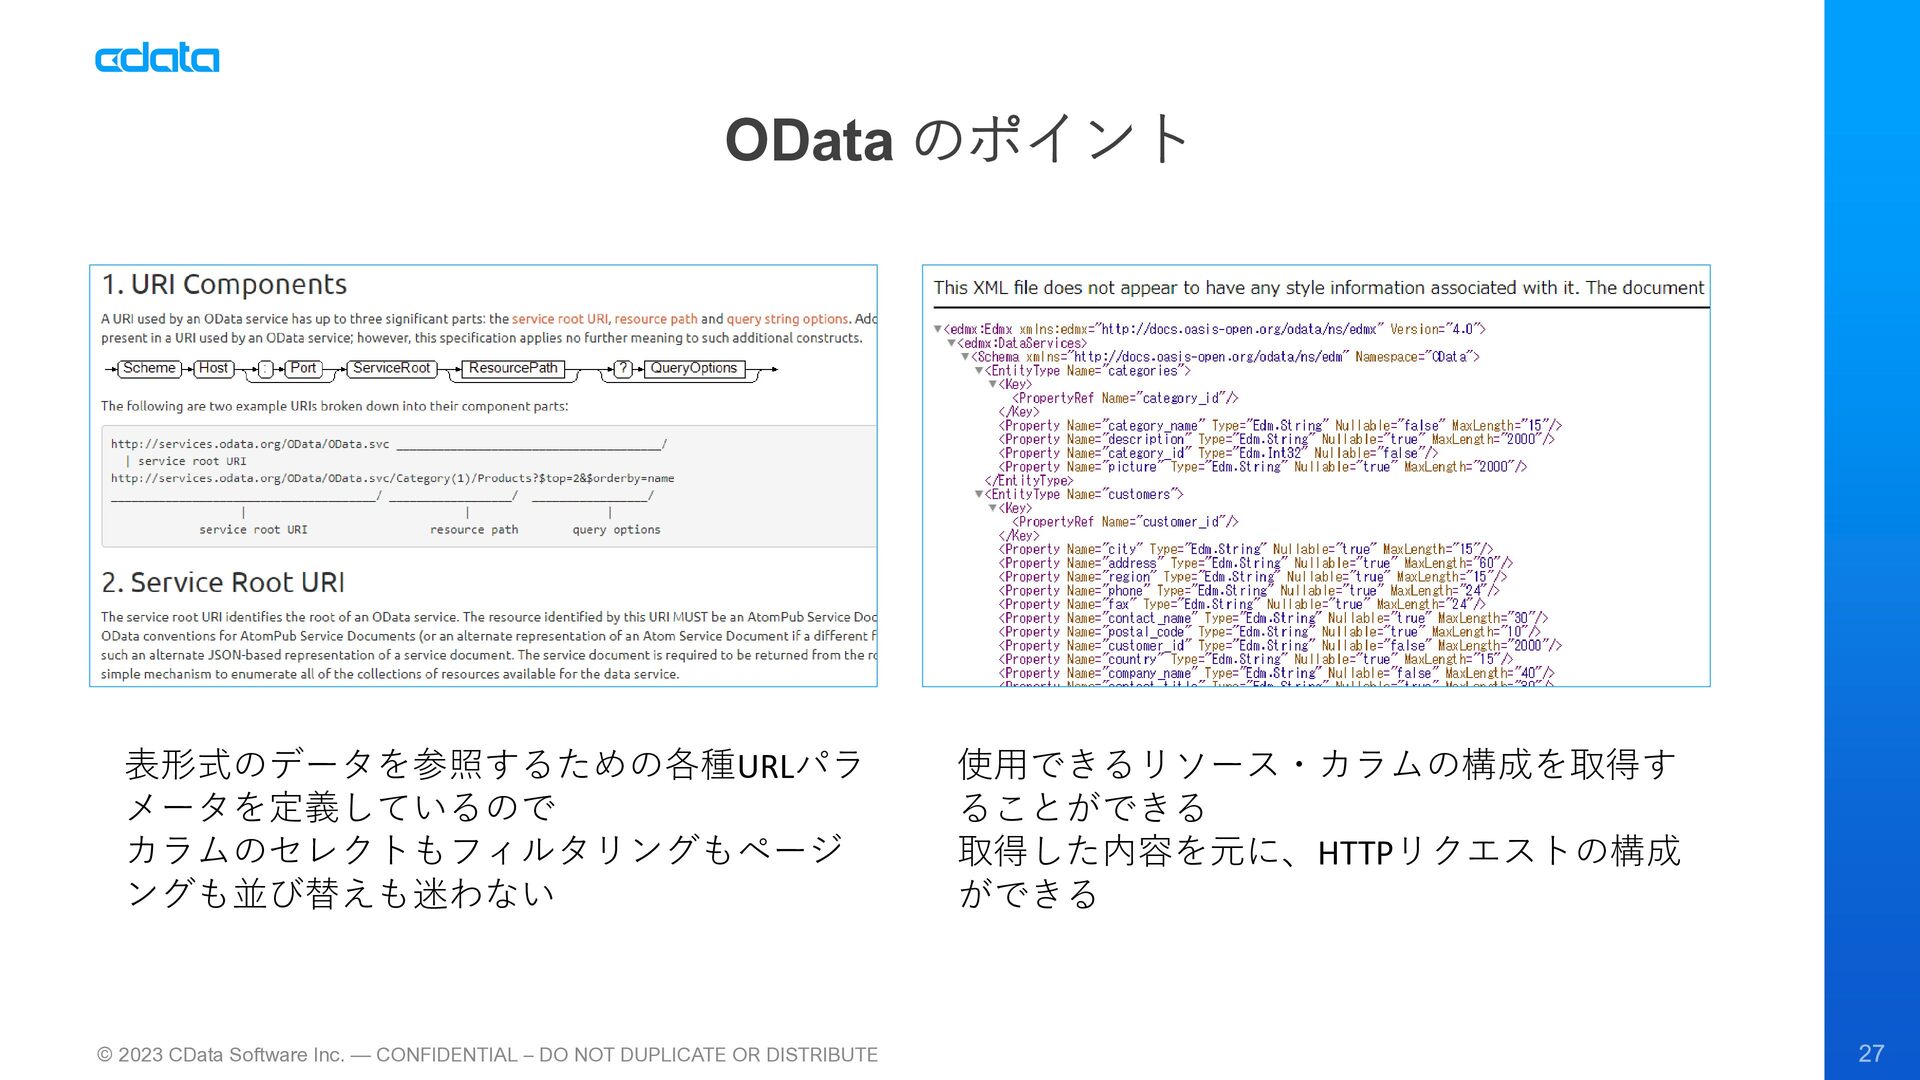Click the ResourcePath box in diagram
1920x1080 pixels.
[513, 369]
